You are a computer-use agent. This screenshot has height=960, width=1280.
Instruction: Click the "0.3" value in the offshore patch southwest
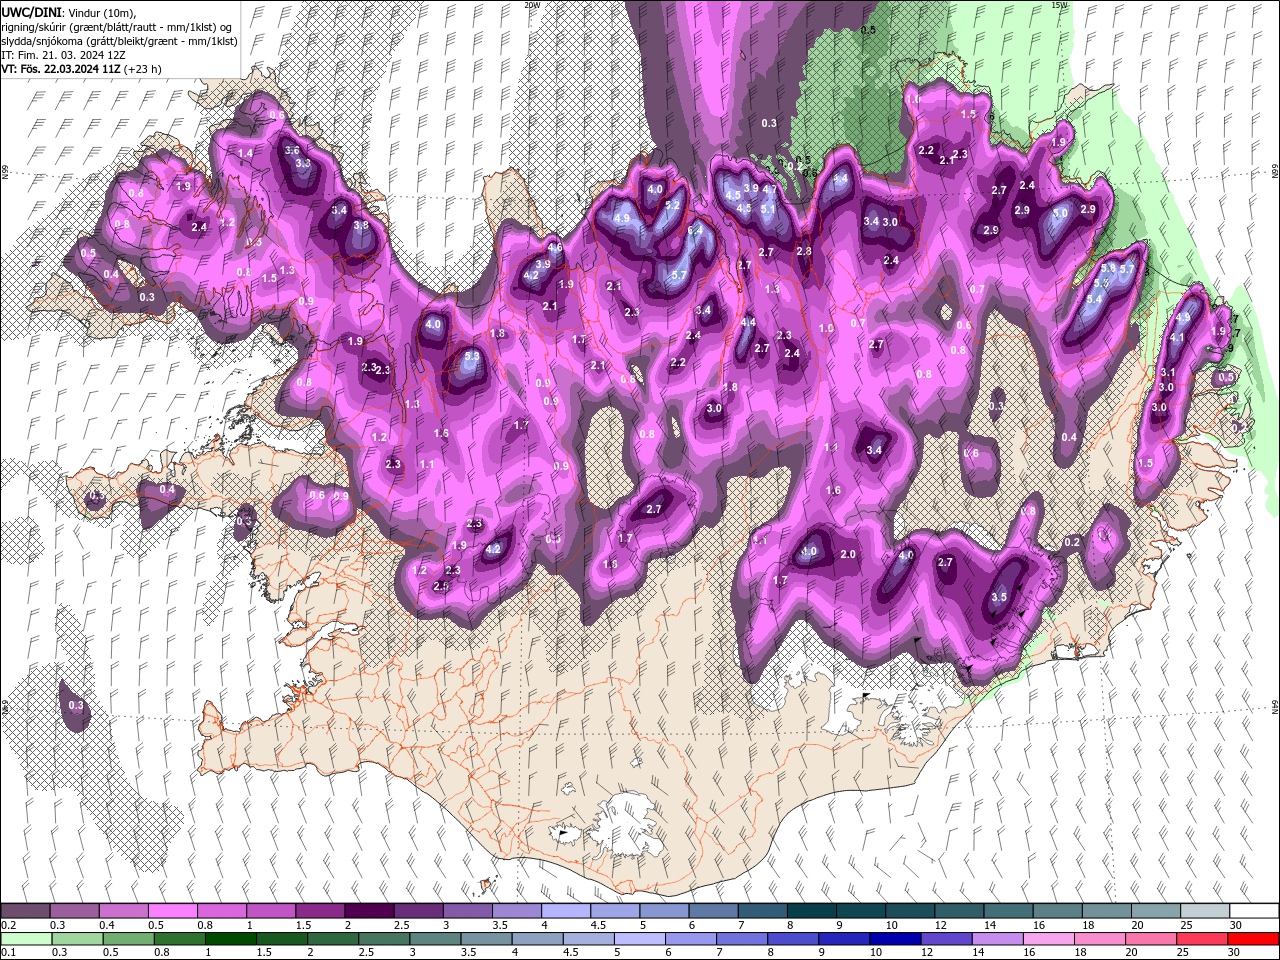pyautogui.click(x=77, y=706)
